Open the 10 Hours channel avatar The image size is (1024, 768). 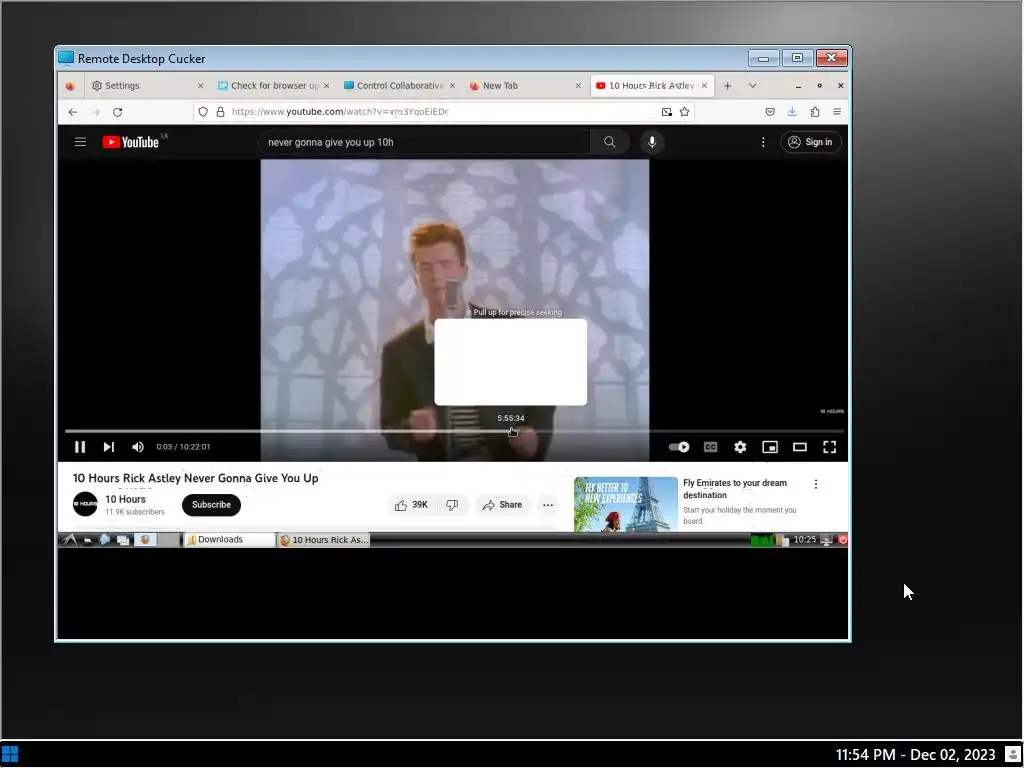coord(85,504)
